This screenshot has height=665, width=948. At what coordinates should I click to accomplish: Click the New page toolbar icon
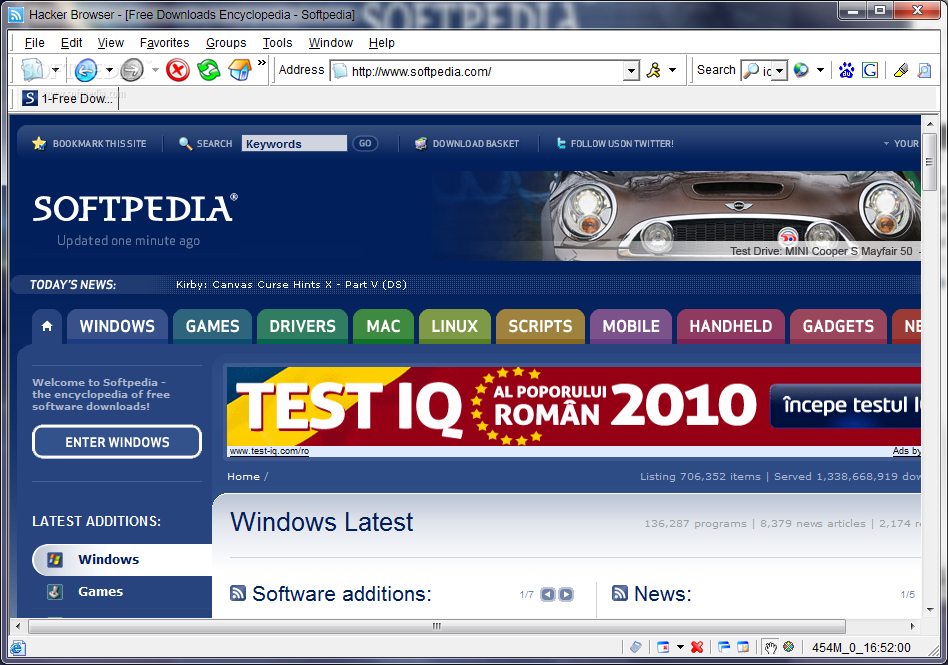(x=31, y=70)
